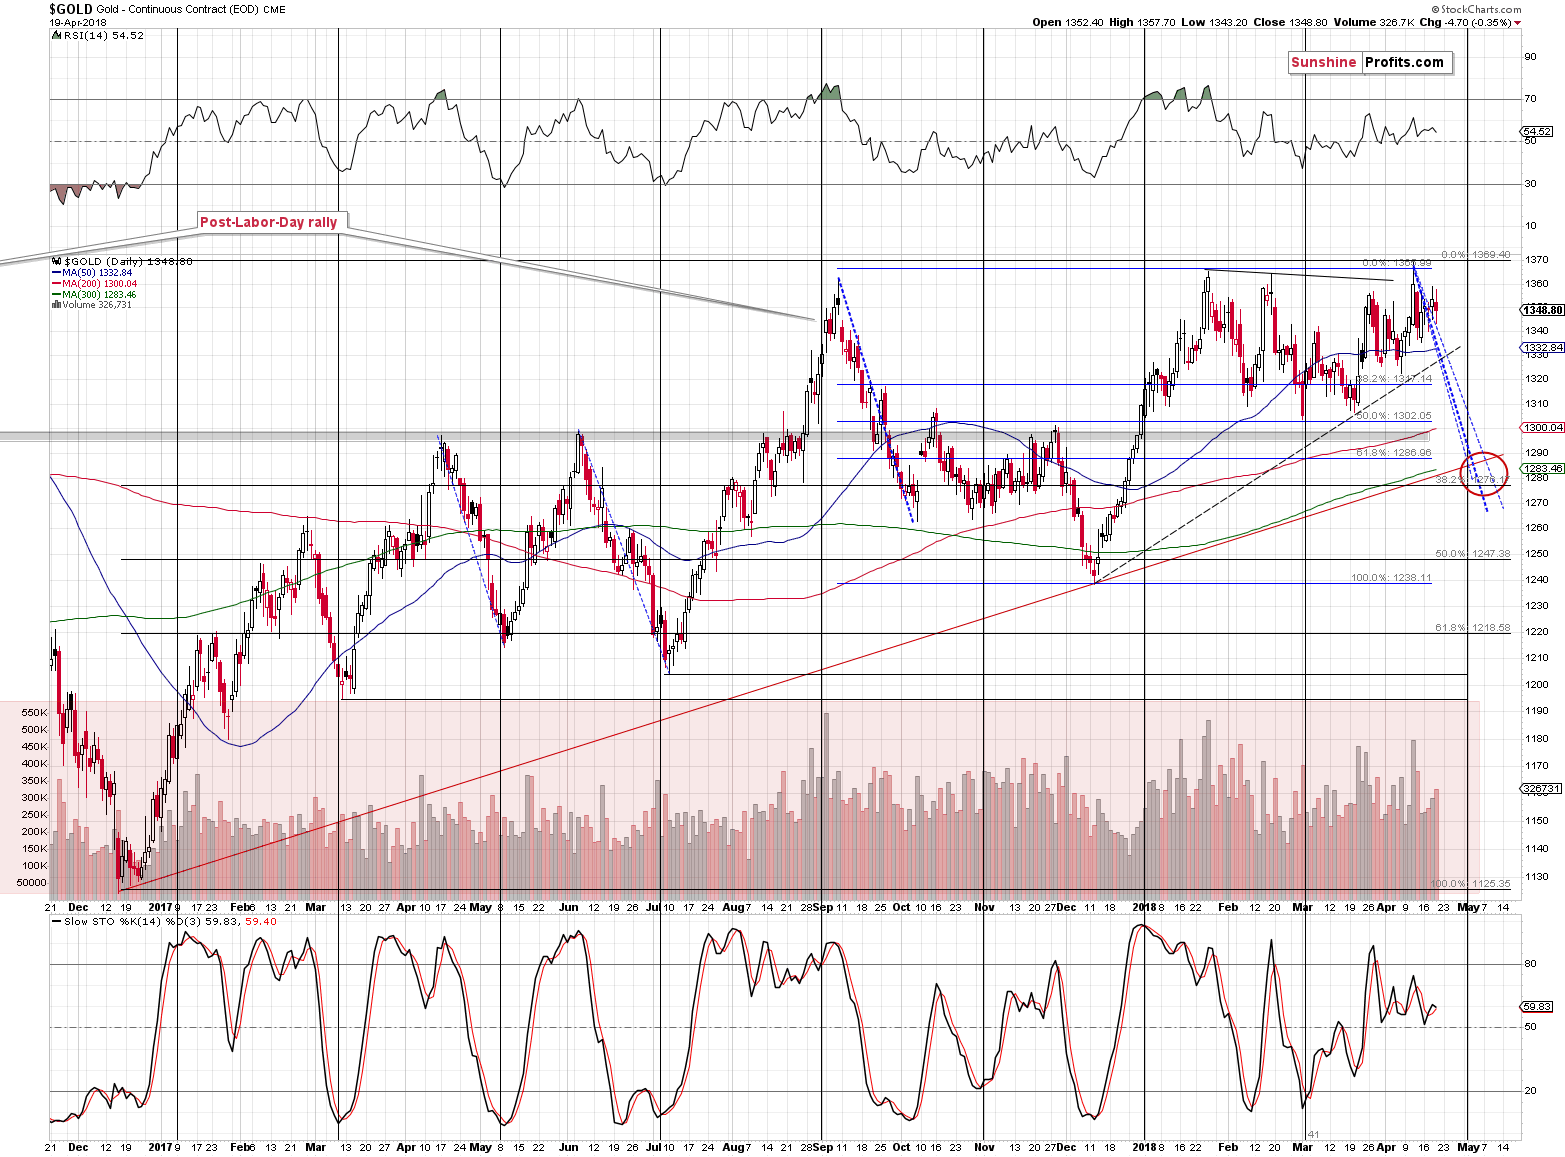Click the Gold - Continuous Contract (EOD) subtitle
Image resolution: width=1565 pixels, height=1157 pixels.
click(x=176, y=9)
